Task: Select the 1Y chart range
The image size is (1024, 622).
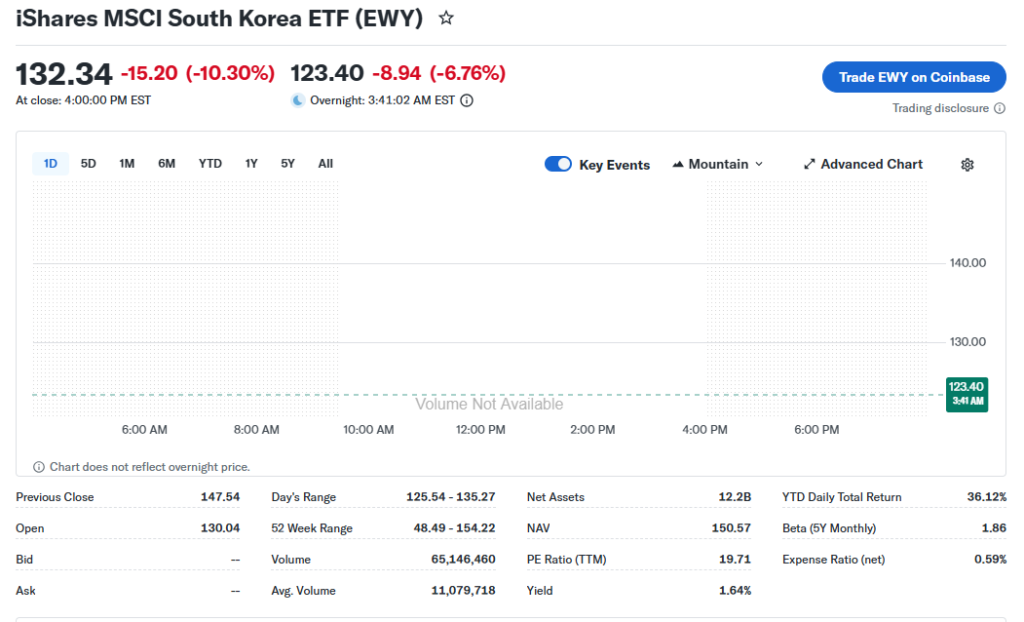Action: coord(251,164)
